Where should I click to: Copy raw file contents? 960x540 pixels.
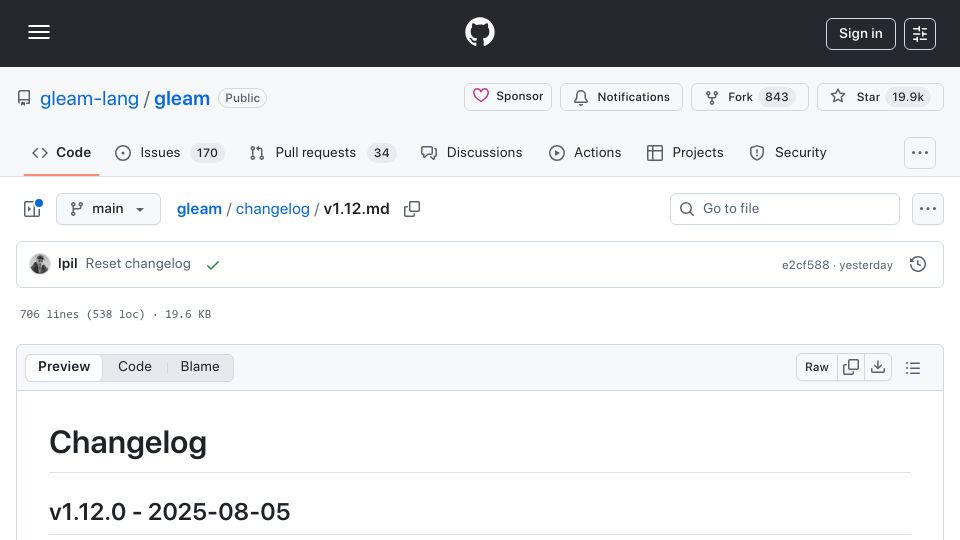click(x=851, y=367)
